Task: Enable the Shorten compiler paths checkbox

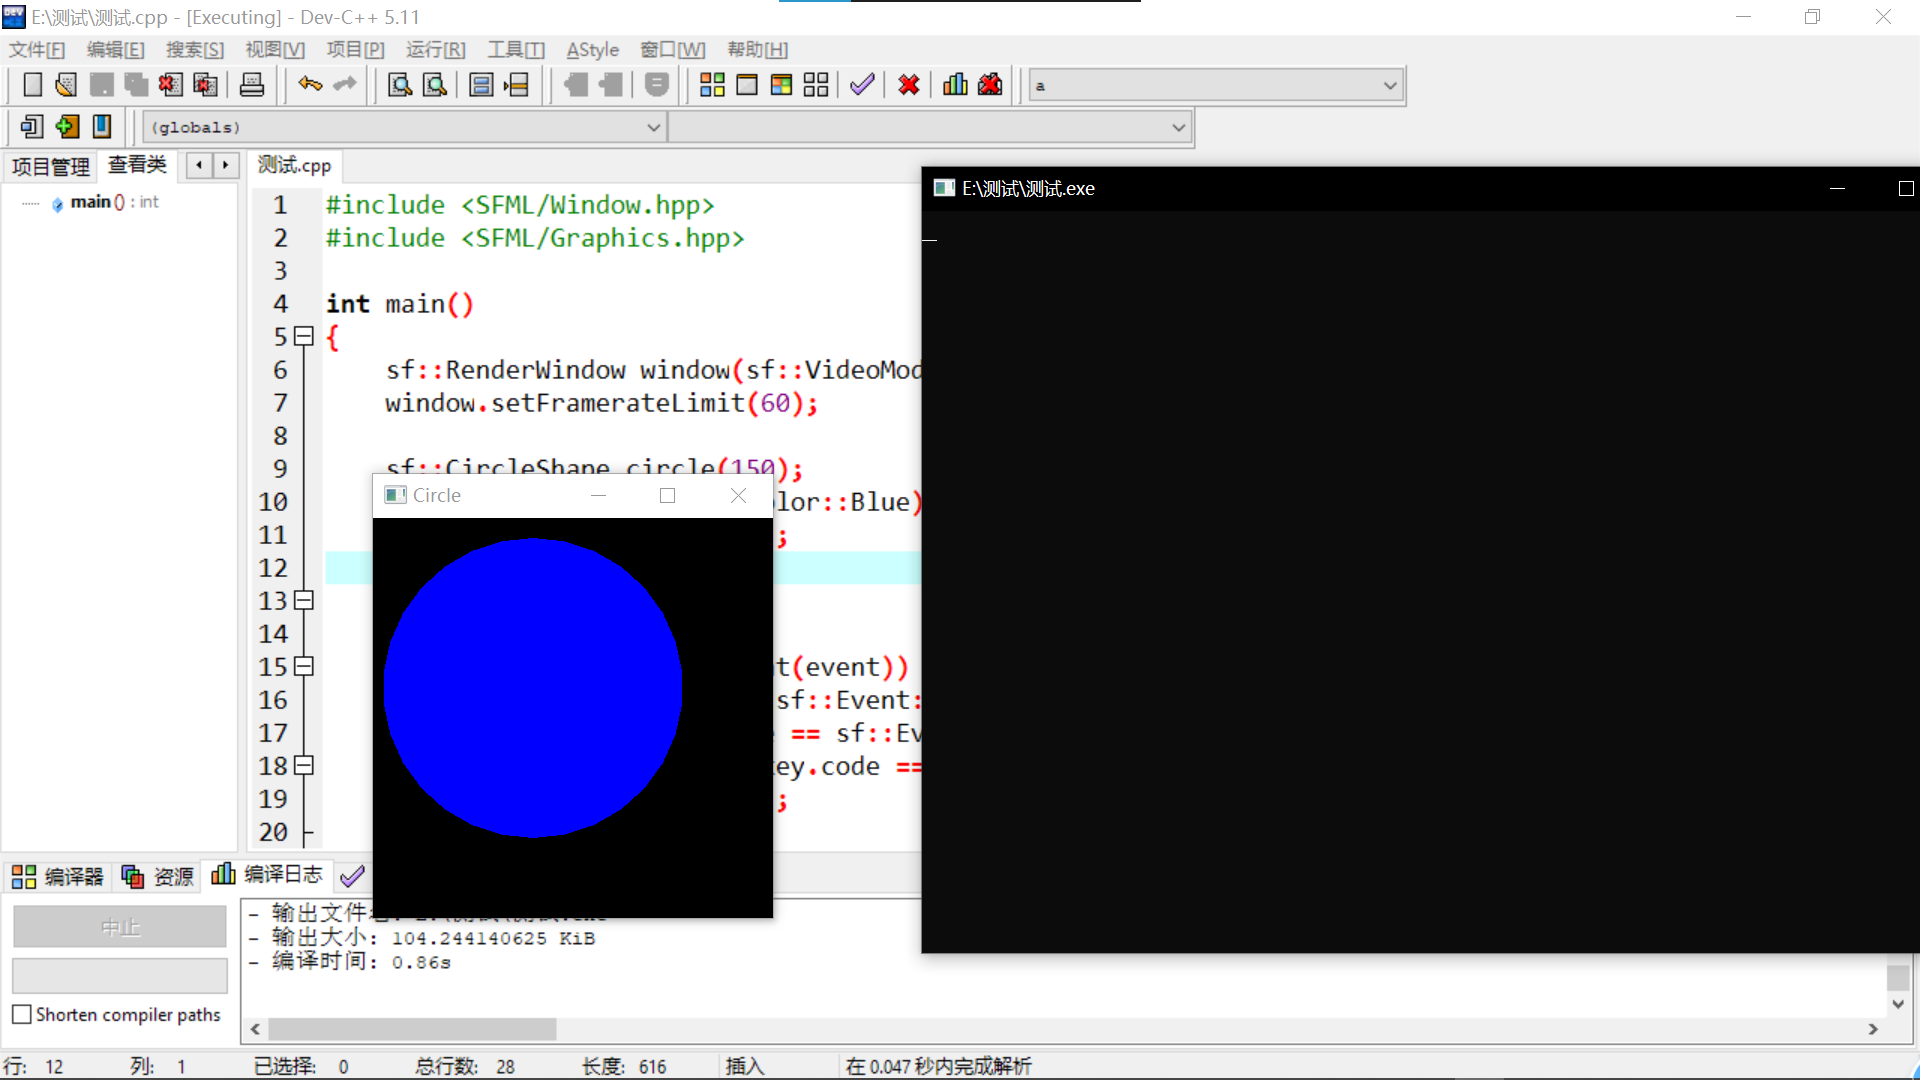Action: [20, 1014]
